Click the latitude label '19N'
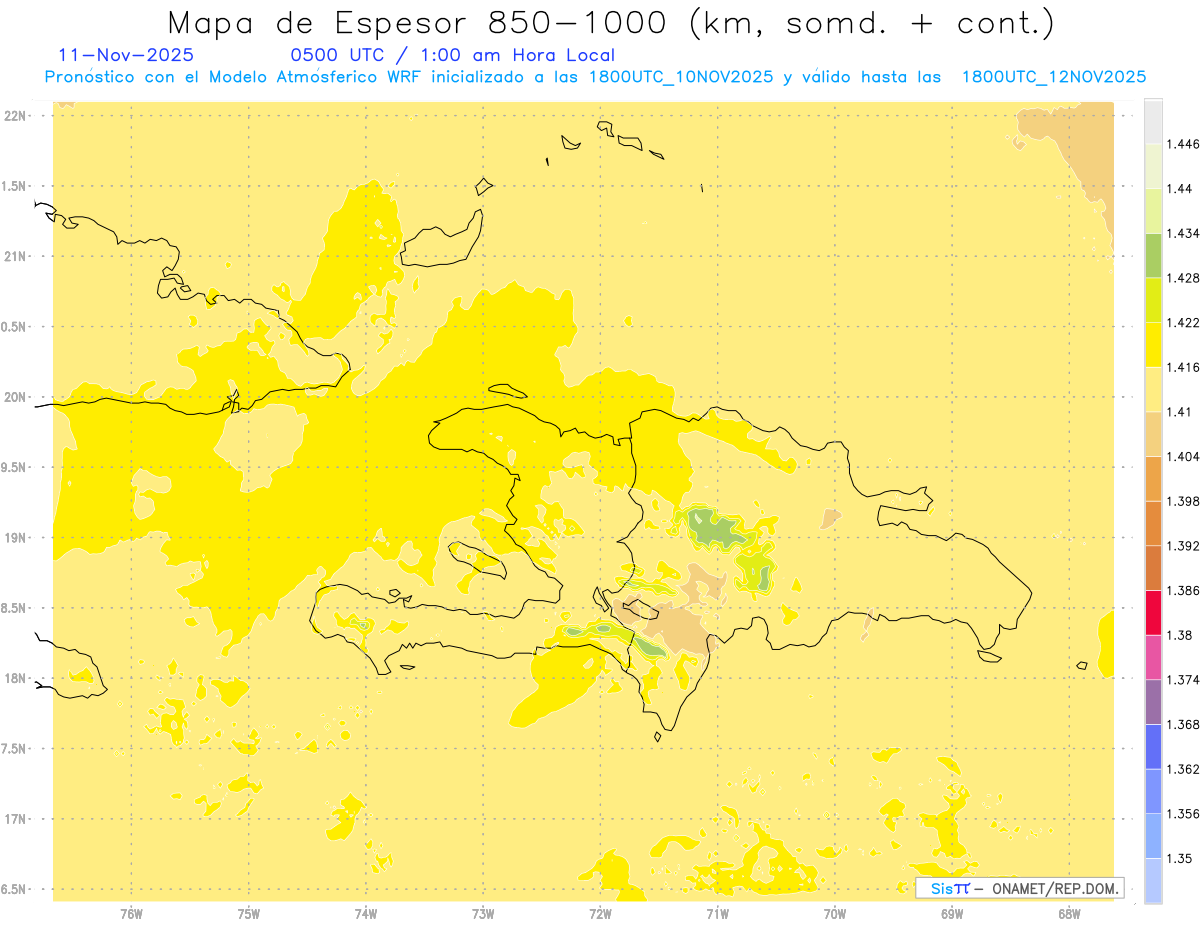The width and height of the screenshot is (1200, 927). click(15, 538)
